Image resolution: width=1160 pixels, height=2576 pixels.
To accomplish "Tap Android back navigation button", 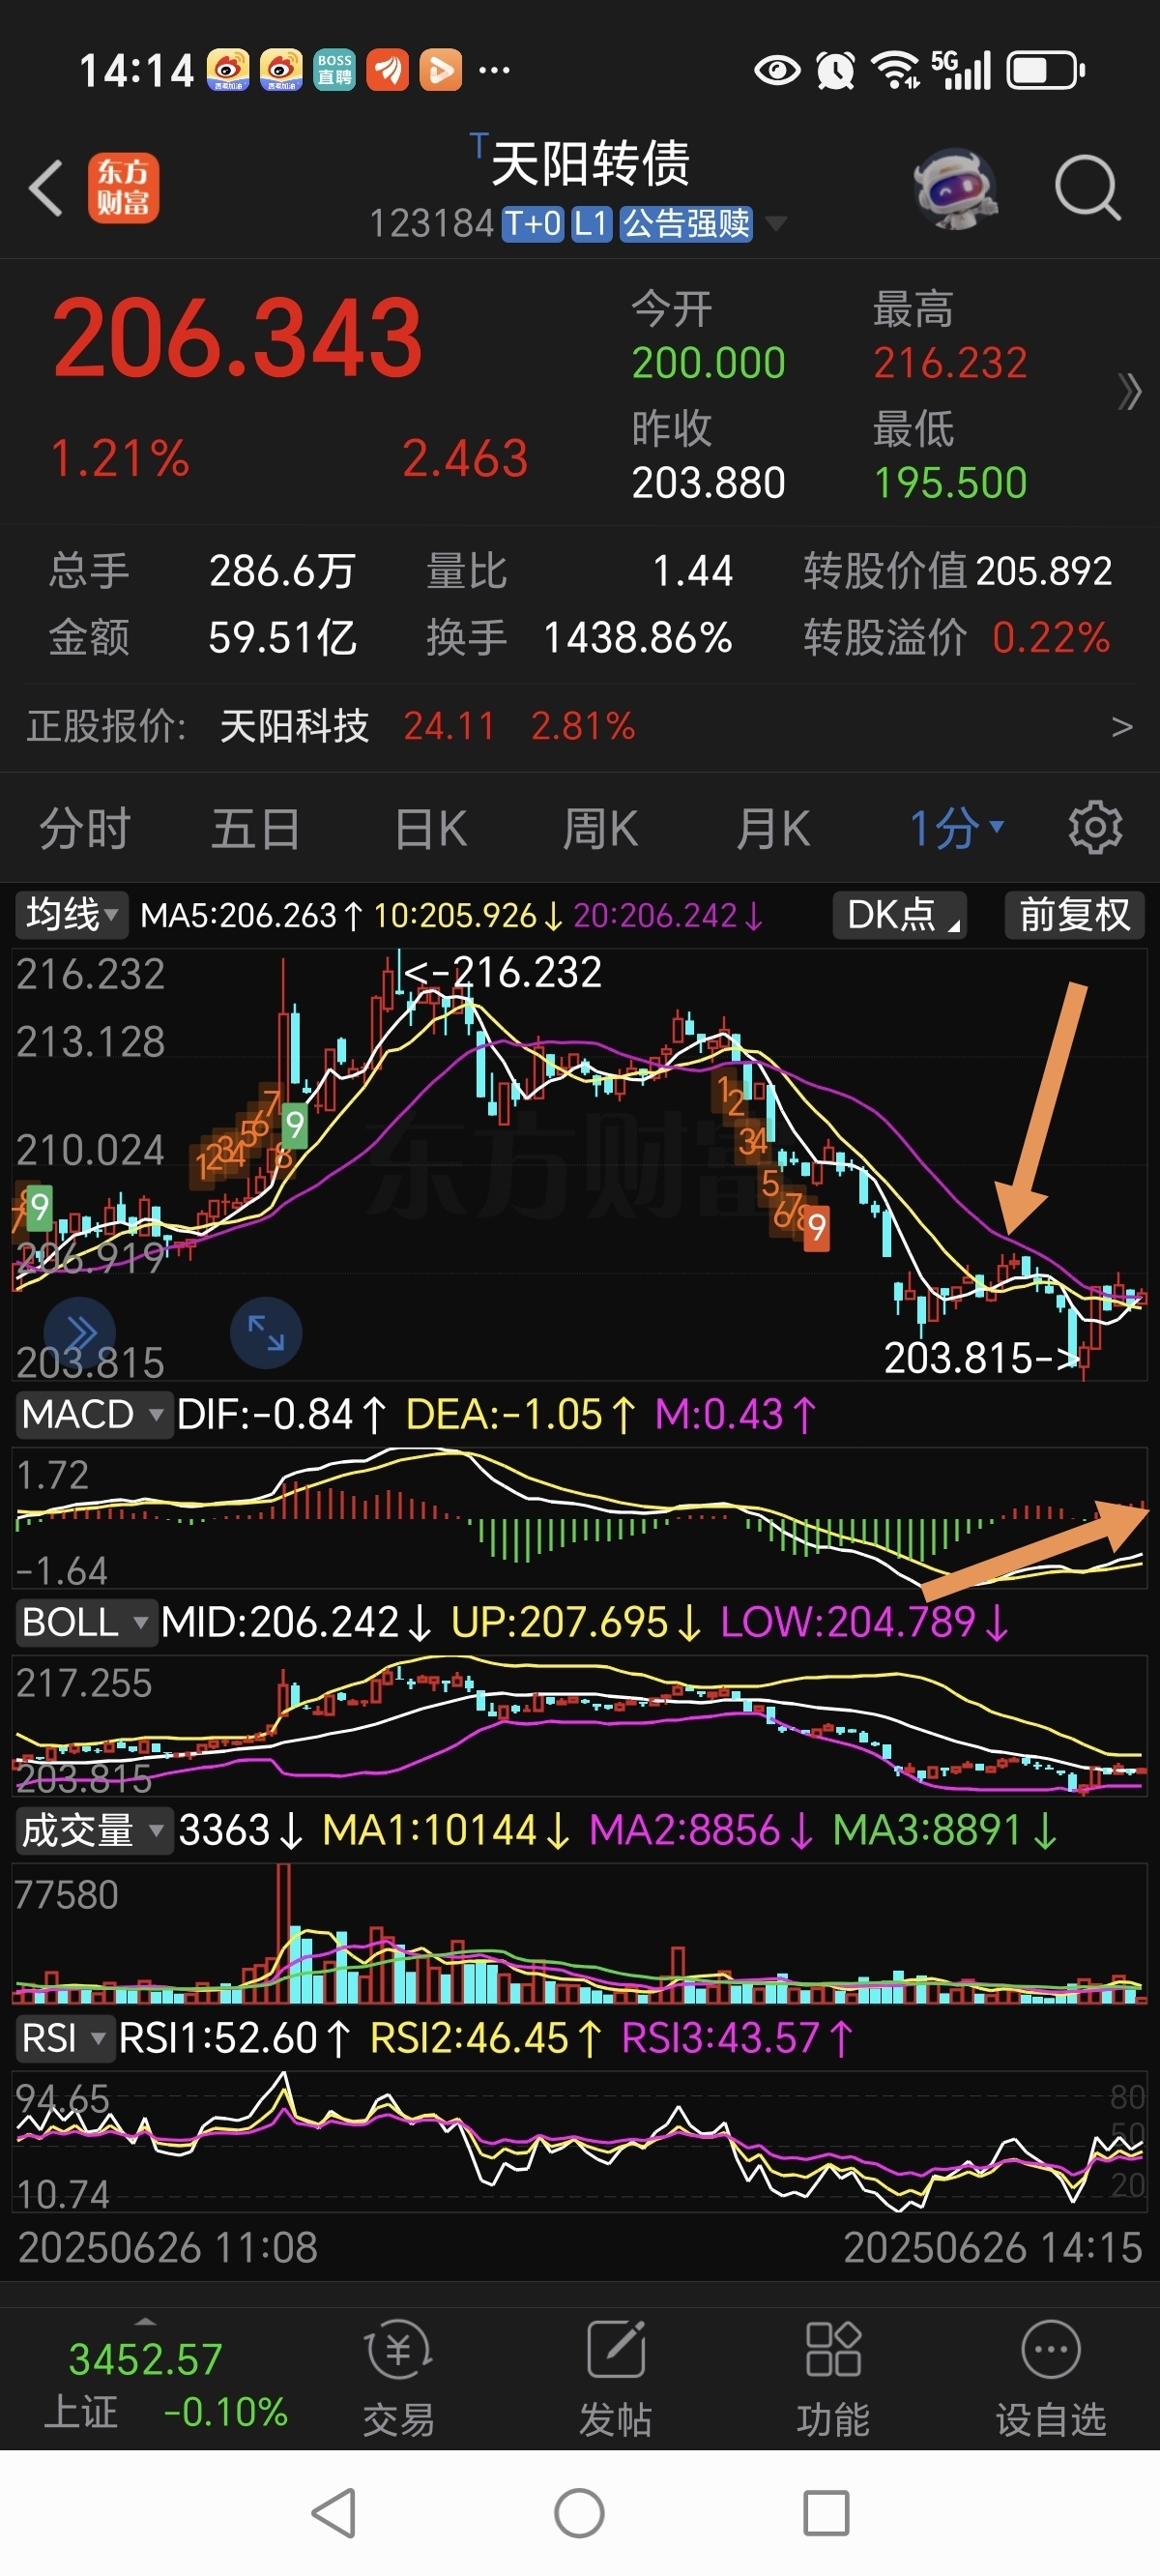I will click(x=334, y=2513).
